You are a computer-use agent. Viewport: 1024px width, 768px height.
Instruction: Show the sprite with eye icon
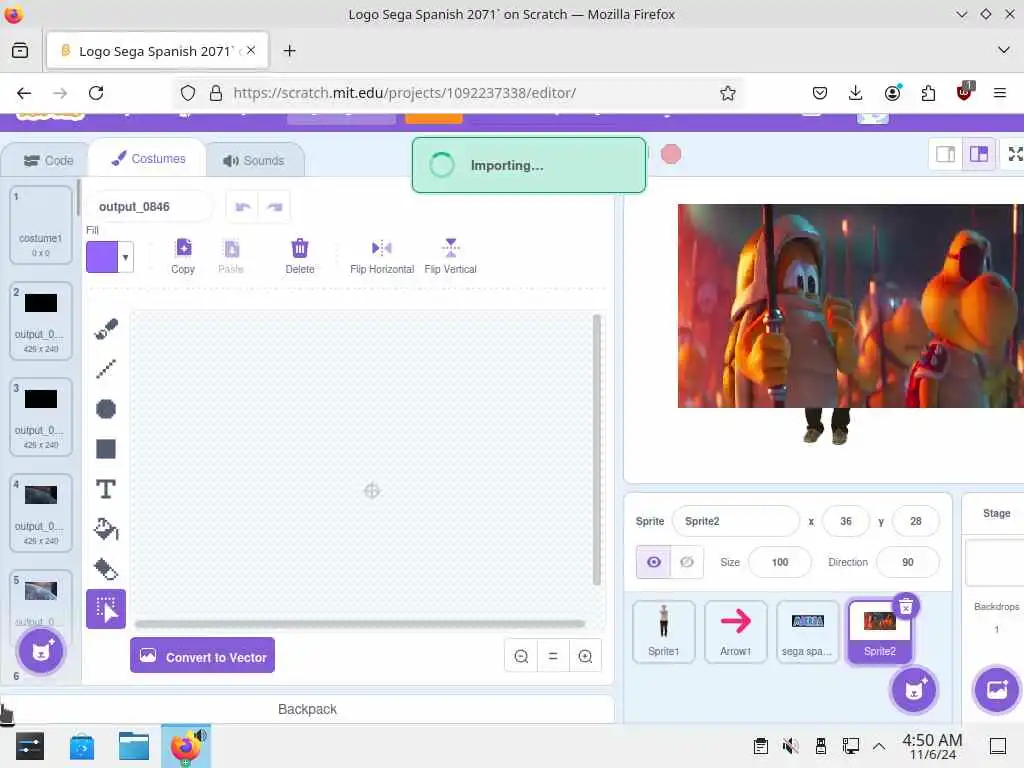click(x=654, y=562)
